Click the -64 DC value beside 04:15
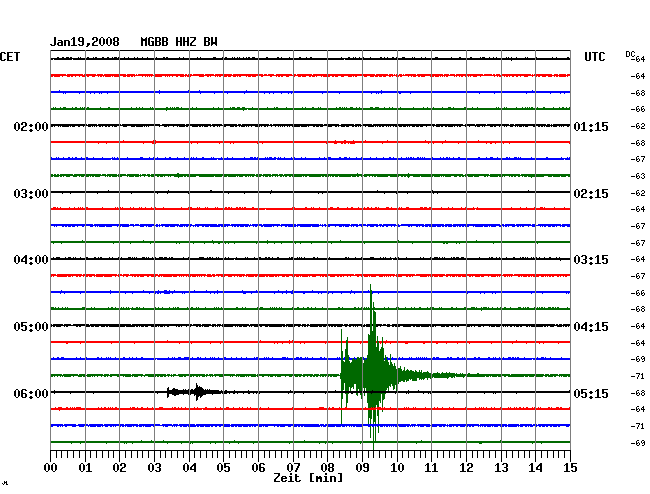Viewport: 650px width, 494px height. [x=638, y=326]
